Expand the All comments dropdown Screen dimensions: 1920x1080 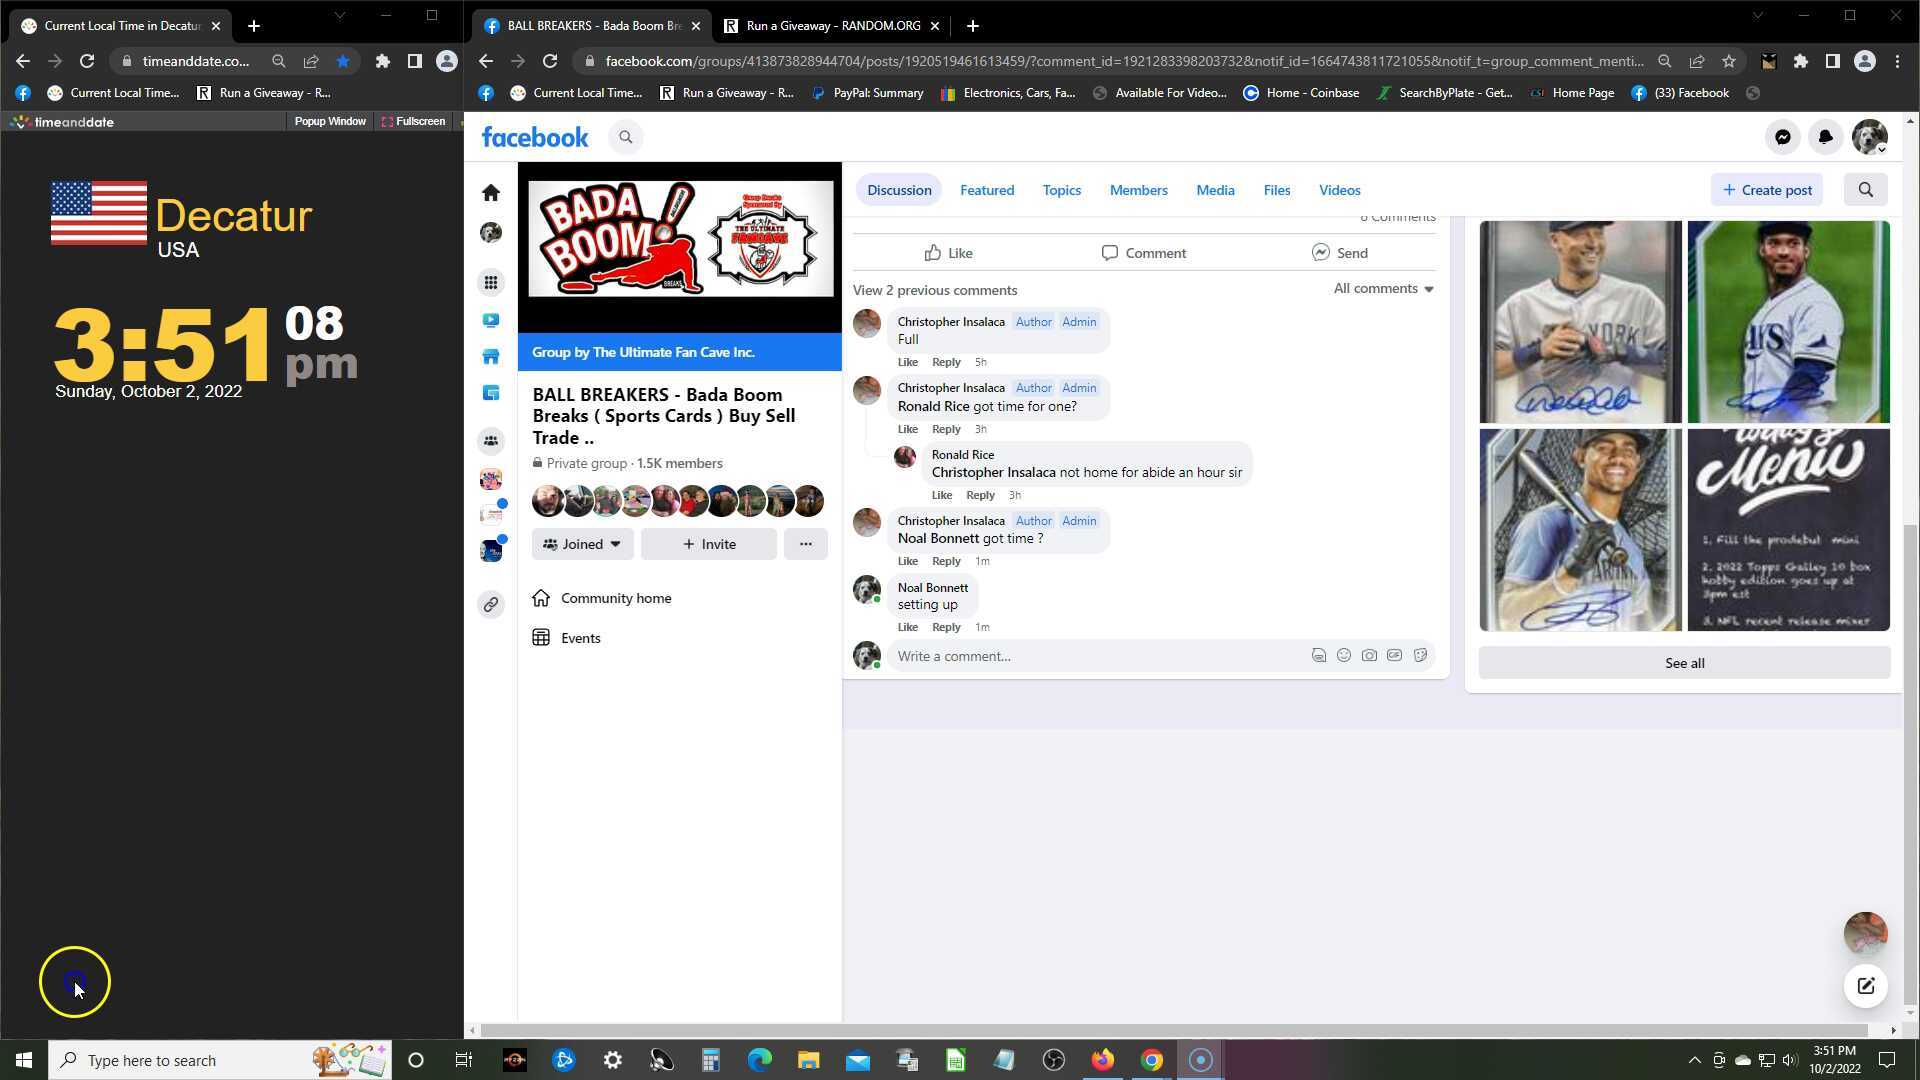(x=1383, y=289)
